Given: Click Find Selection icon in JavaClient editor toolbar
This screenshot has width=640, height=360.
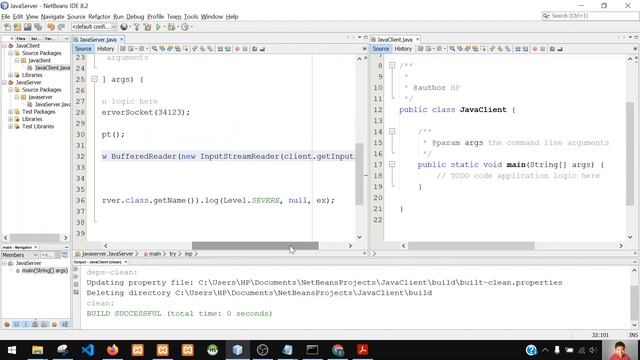Looking at the screenshot, I should pyautogui.click(x=452, y=49).
